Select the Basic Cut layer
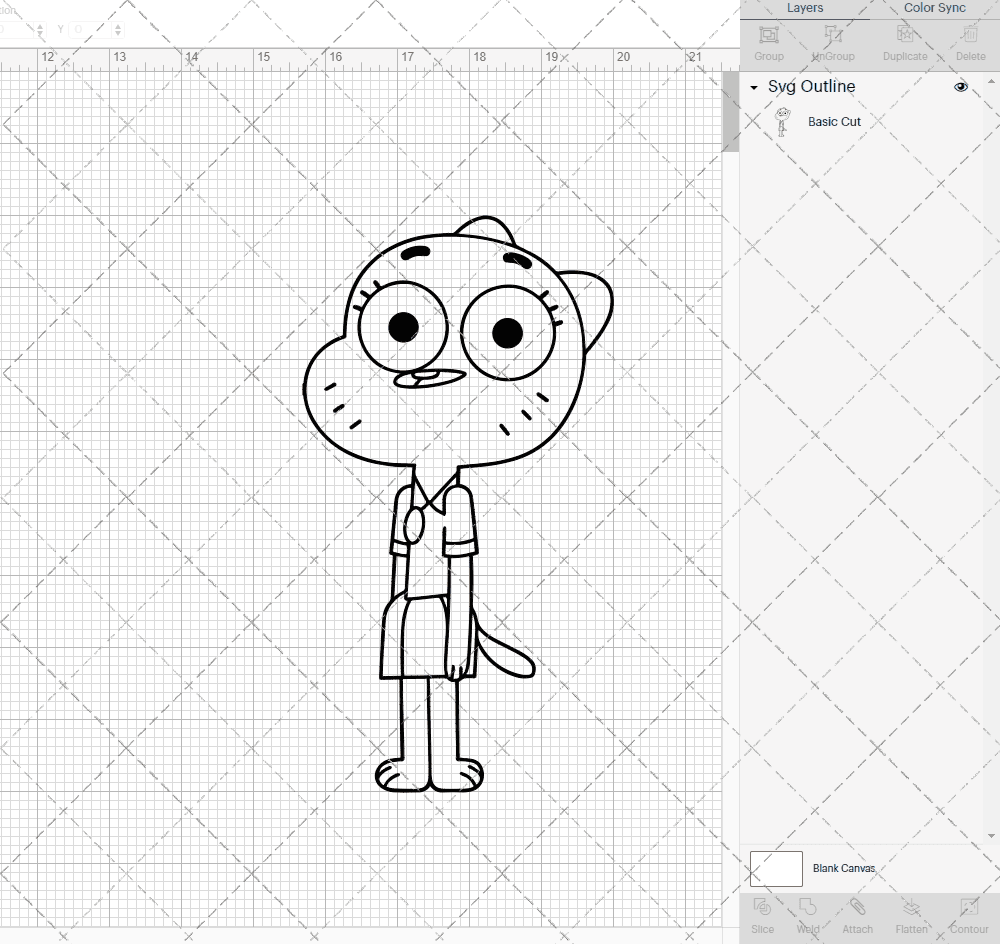 [x=834, y=121]
